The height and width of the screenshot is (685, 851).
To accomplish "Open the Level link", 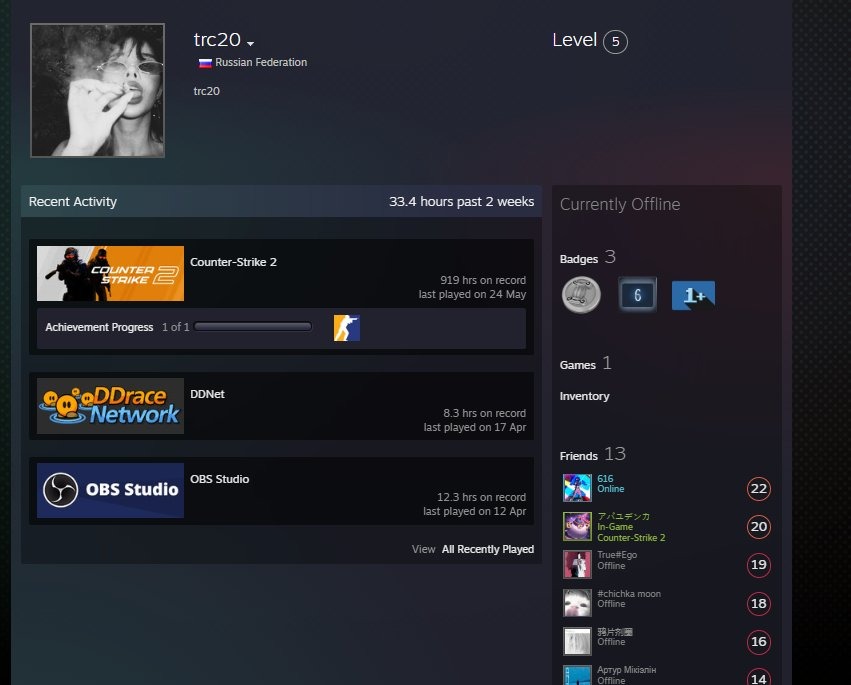I will pos(574,40).
